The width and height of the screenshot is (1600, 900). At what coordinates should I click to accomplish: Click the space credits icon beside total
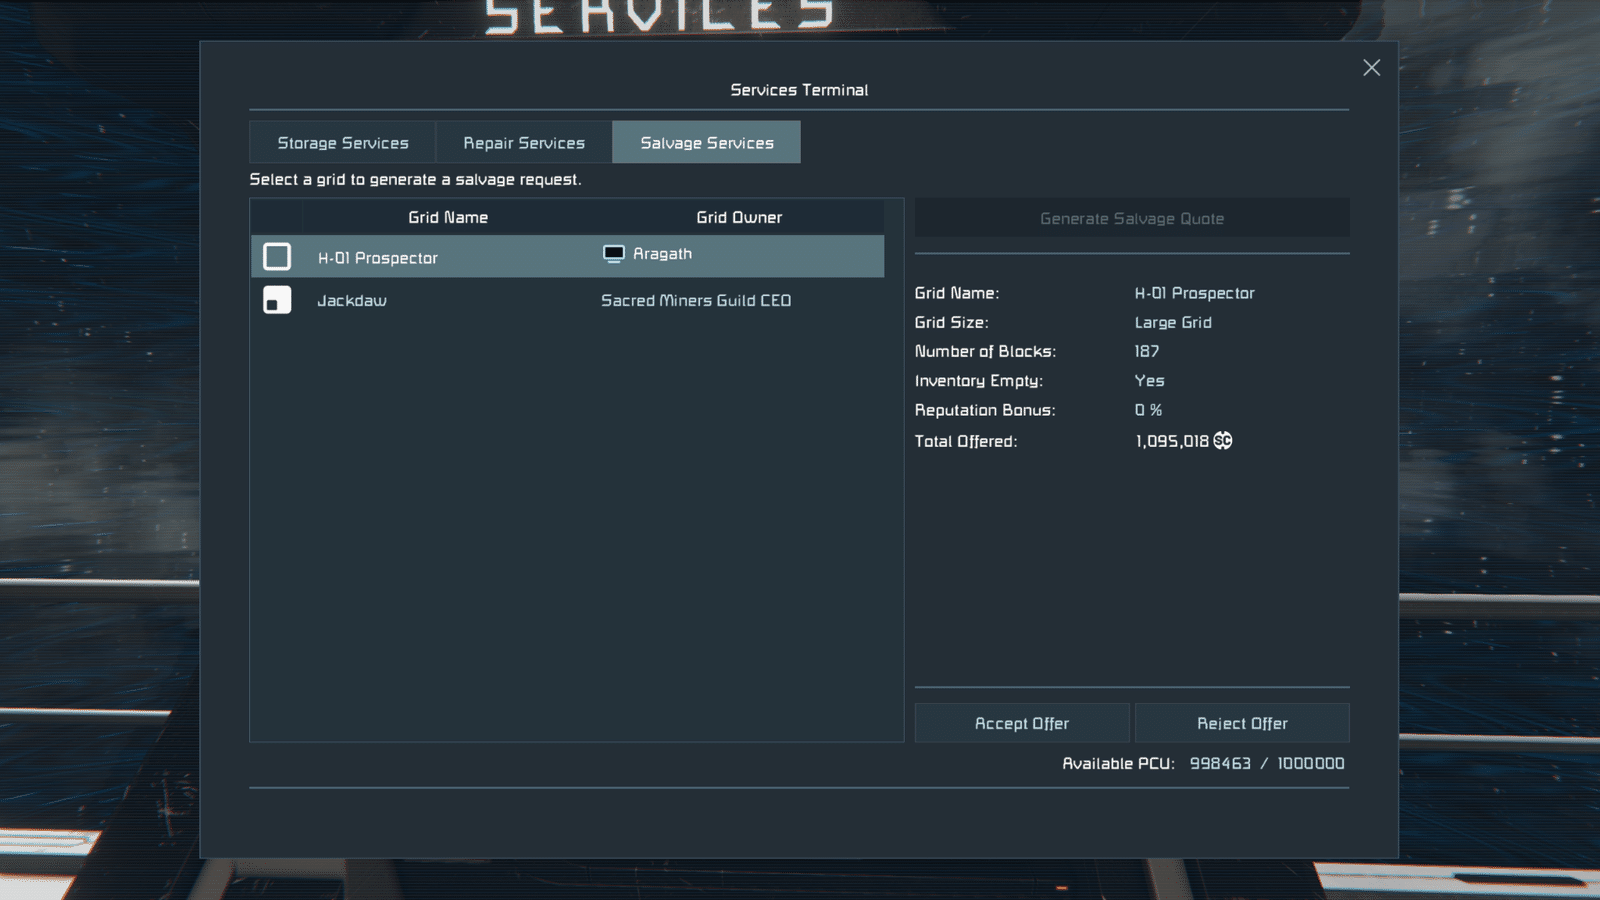(1223, 441)
